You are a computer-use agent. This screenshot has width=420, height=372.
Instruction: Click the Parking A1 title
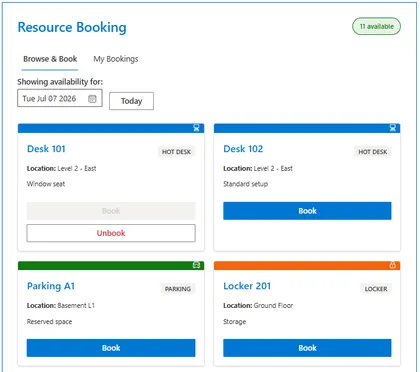51,286
